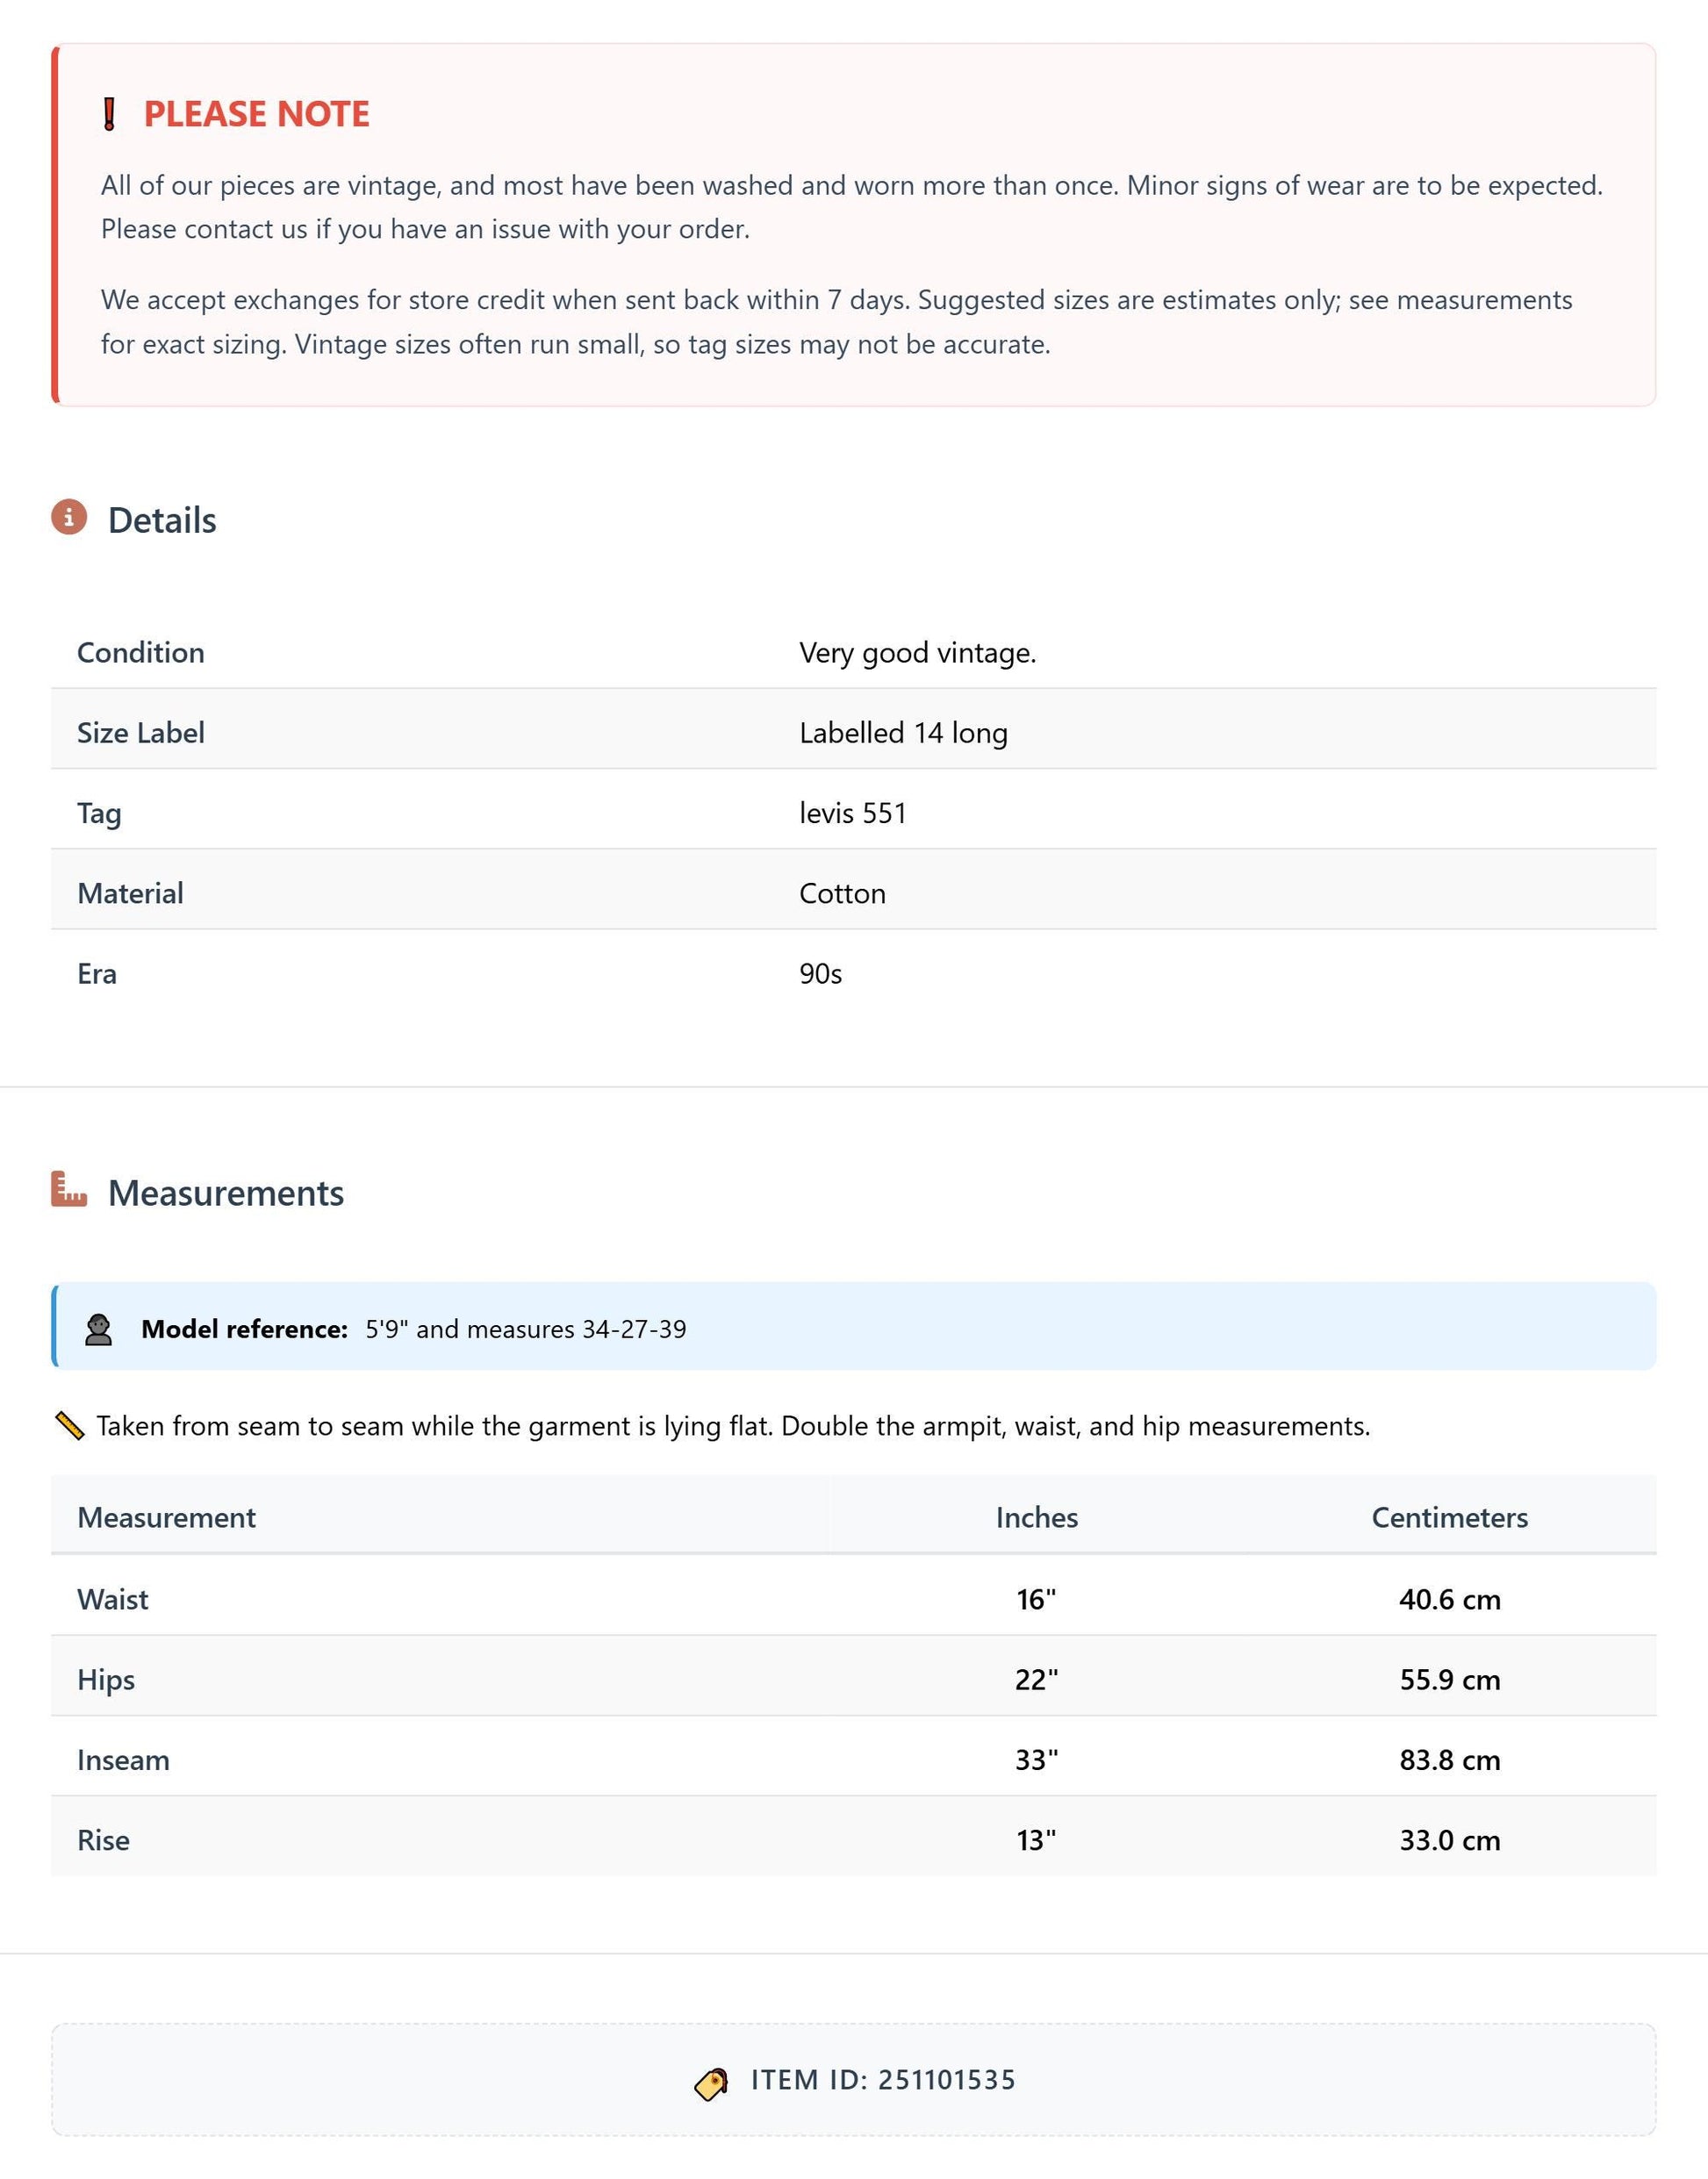Click the Material value Cotton

pos(843,893)
